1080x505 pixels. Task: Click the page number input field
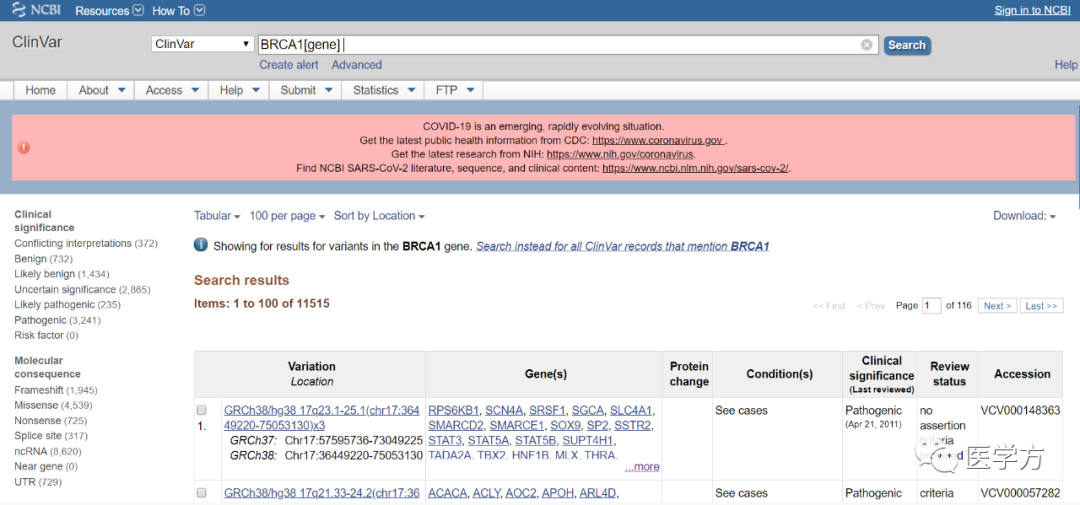click(x=931, y=306)
